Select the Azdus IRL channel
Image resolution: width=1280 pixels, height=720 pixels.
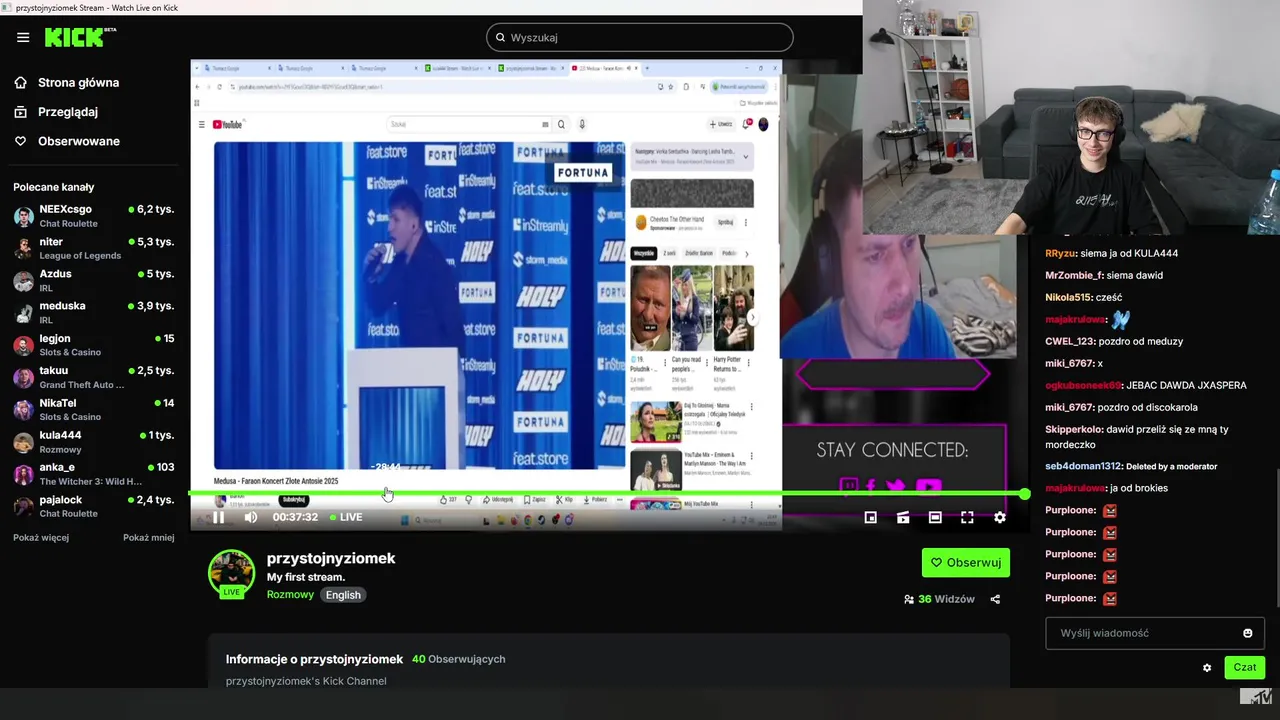tap(94, 280)
